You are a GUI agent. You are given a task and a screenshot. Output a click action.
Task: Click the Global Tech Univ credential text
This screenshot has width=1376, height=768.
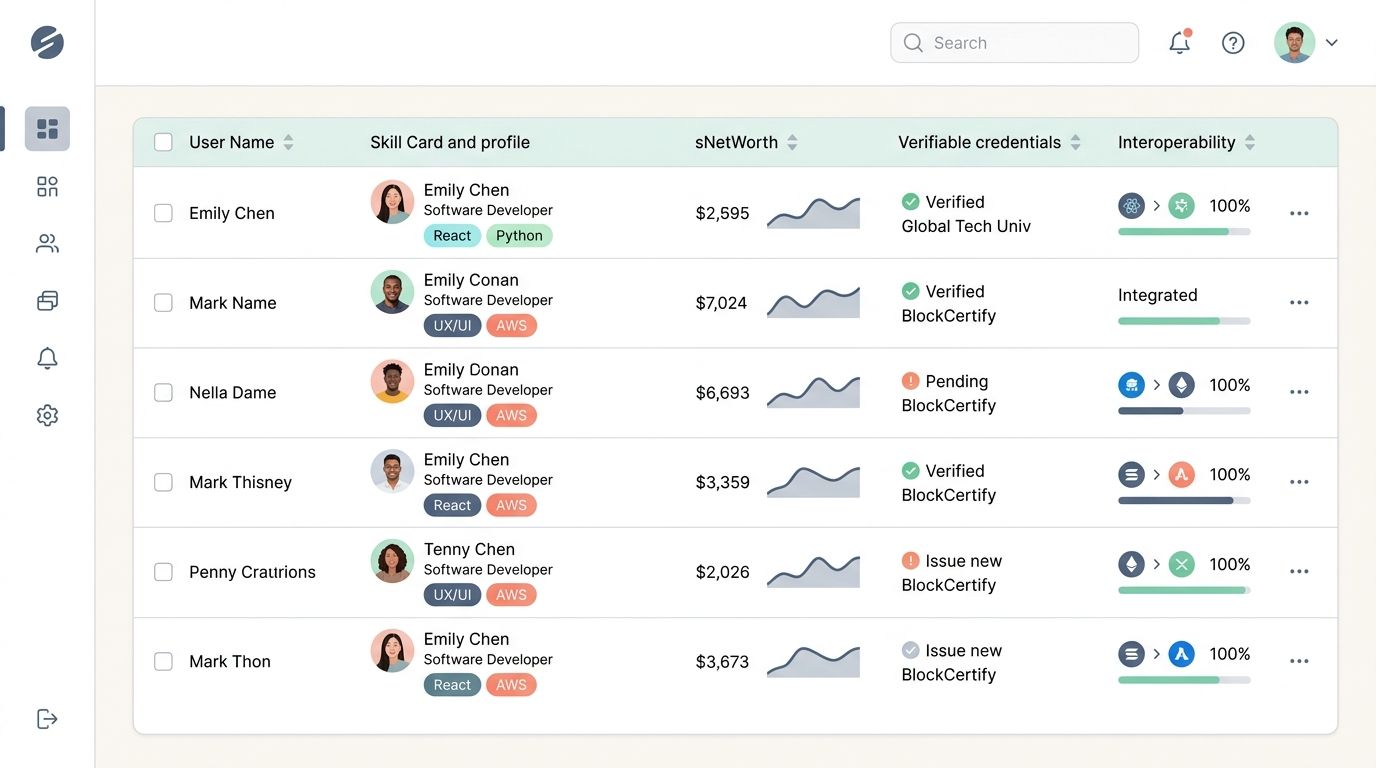pos(966,226)
